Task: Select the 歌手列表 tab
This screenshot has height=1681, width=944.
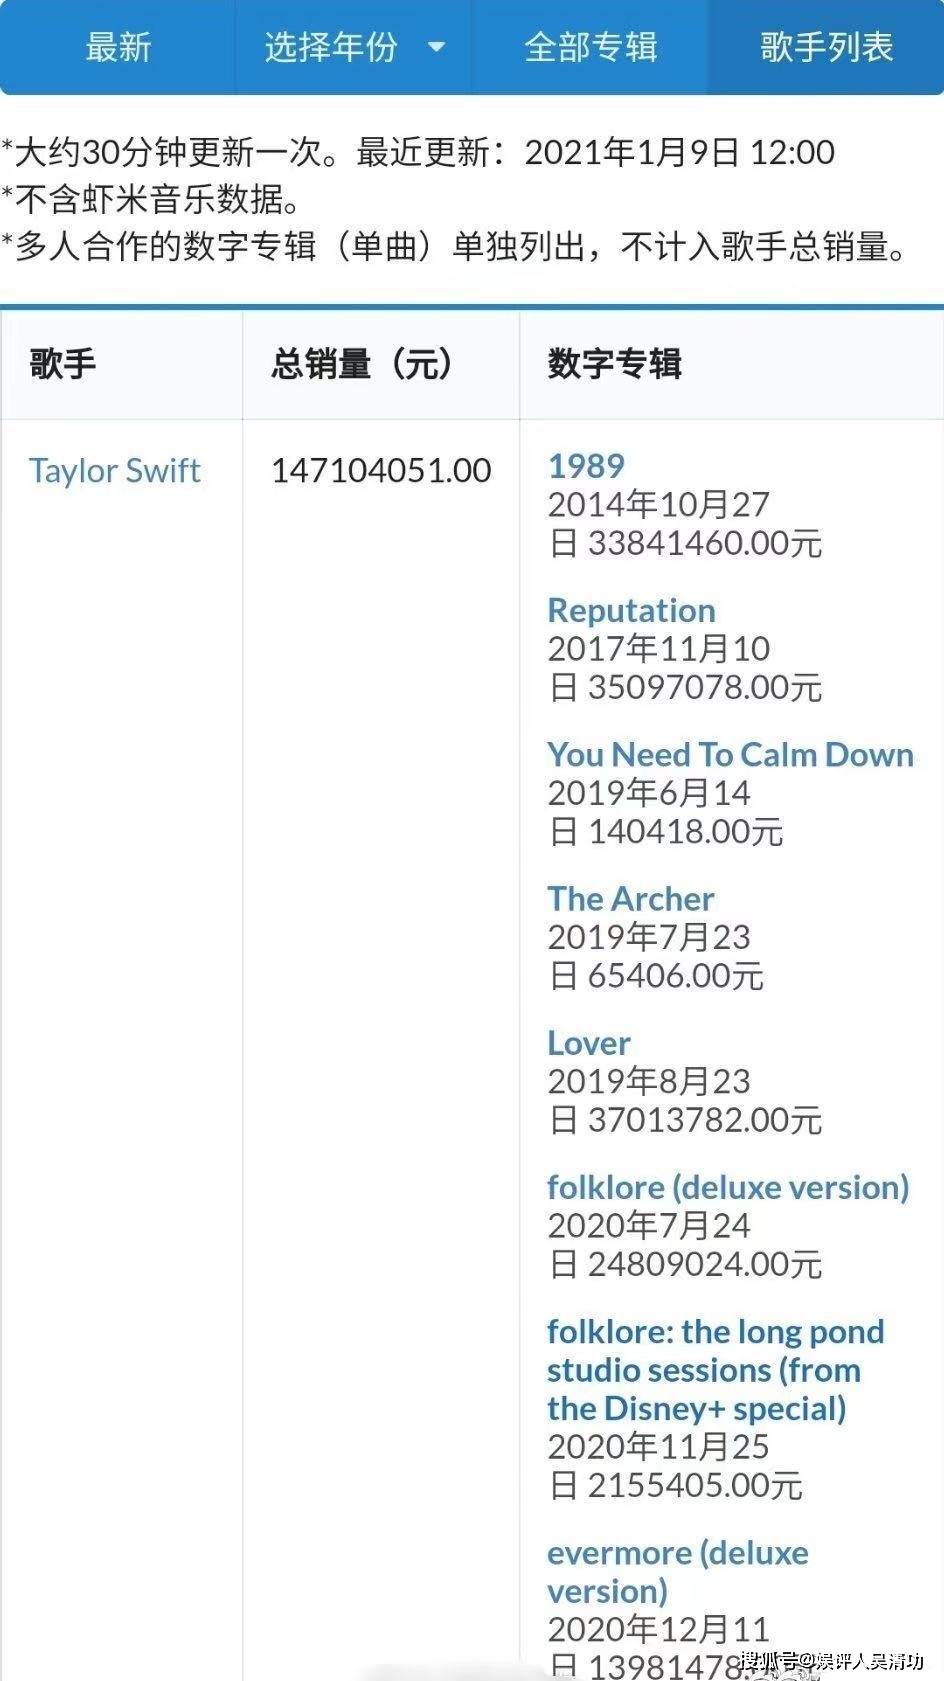Action: click(x=826, y=47)
